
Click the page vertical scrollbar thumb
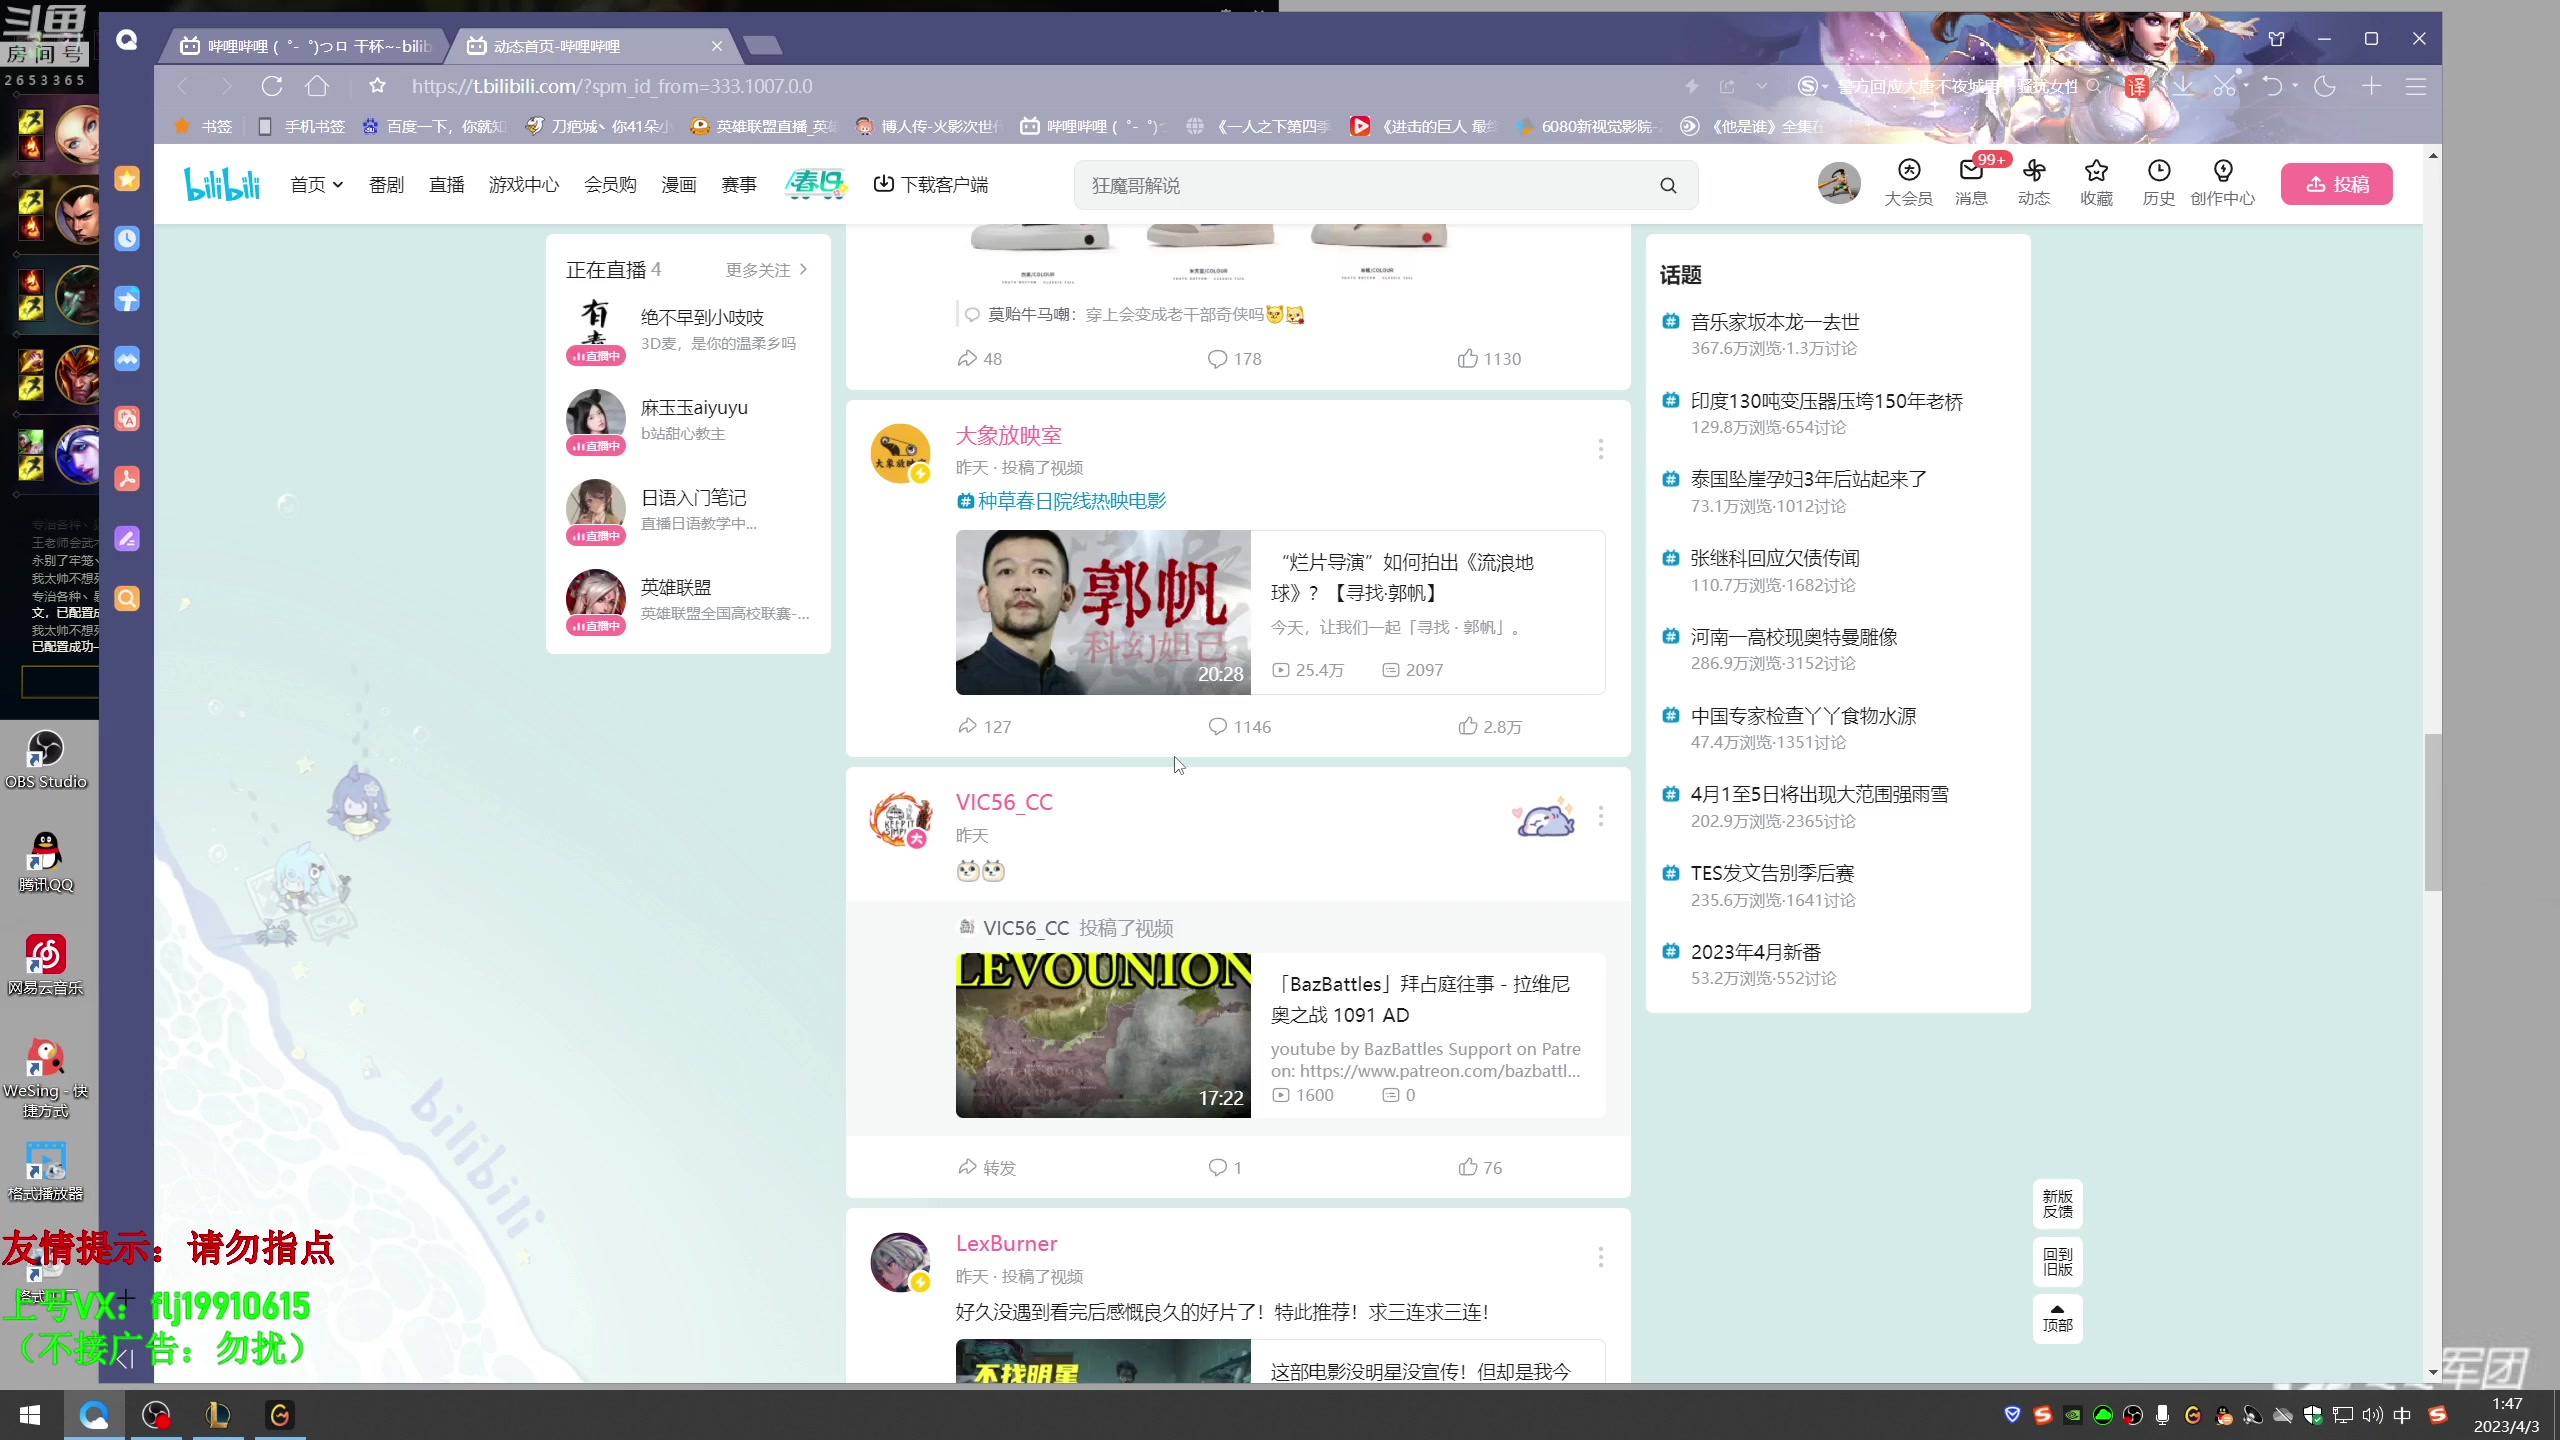[x=2433, y=812]
